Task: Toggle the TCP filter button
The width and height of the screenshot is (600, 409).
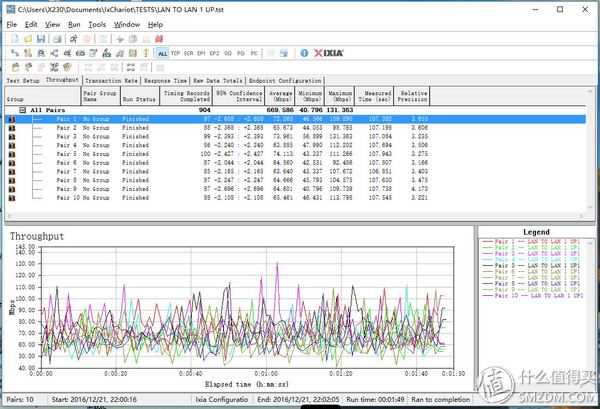Action: pos(175,53)
